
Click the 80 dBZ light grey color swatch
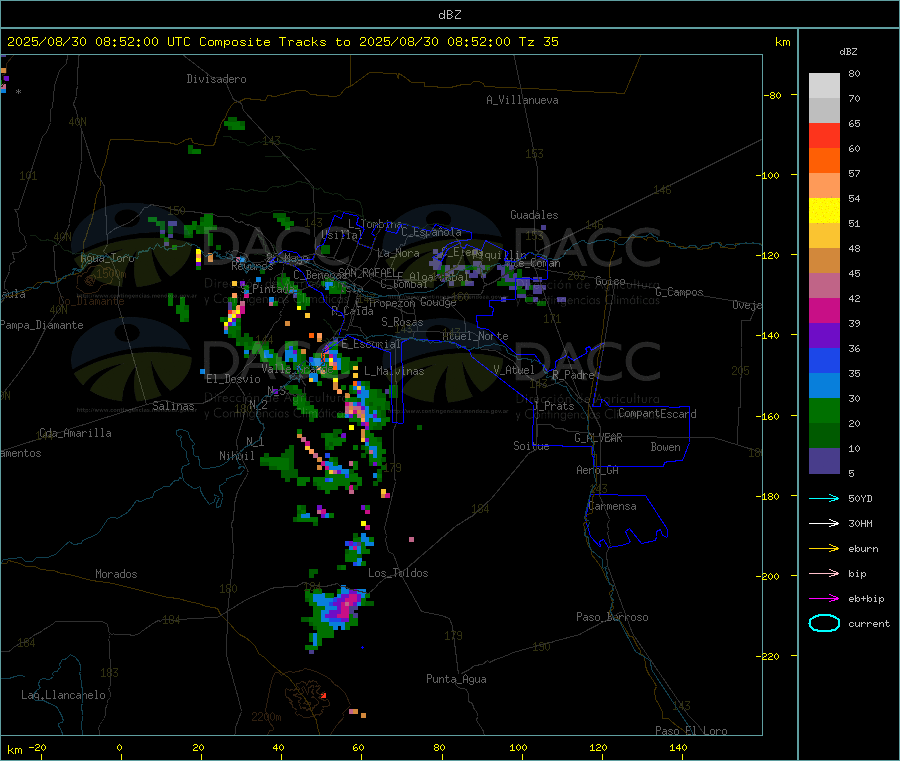(824, 86)
